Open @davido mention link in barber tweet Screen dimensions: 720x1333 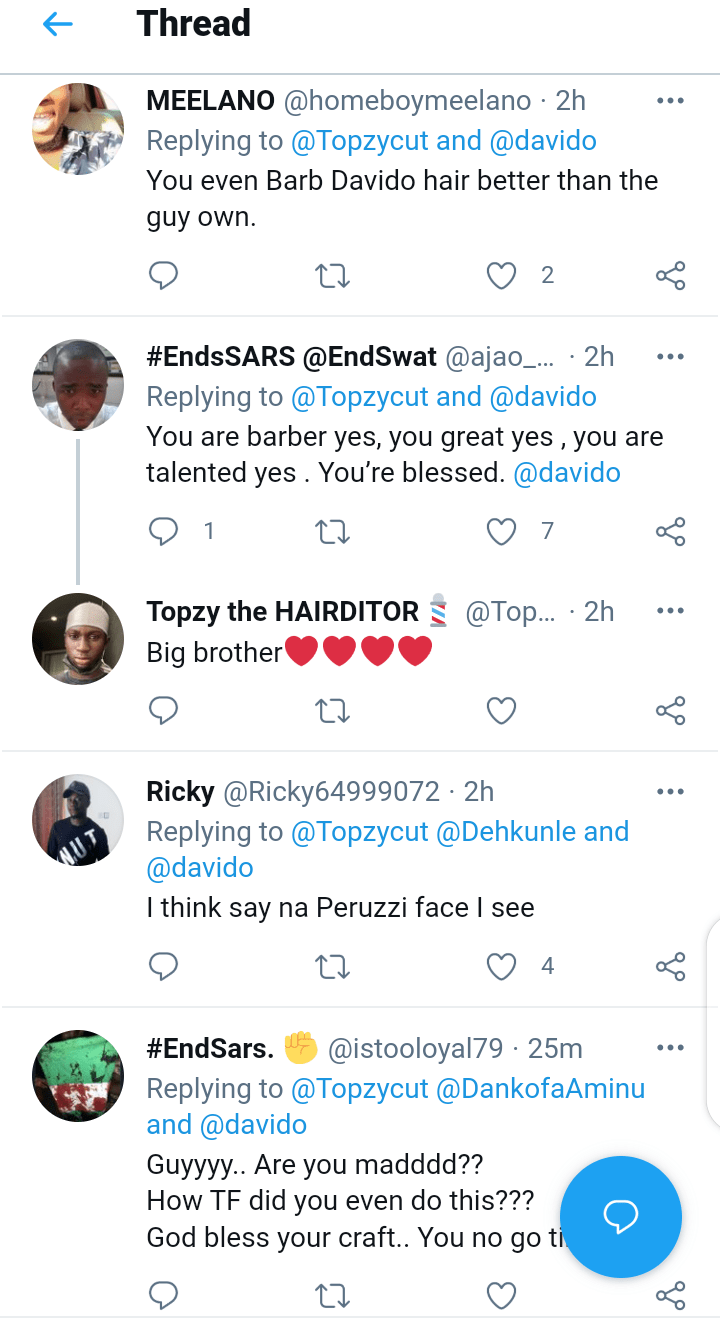[567, 473]
